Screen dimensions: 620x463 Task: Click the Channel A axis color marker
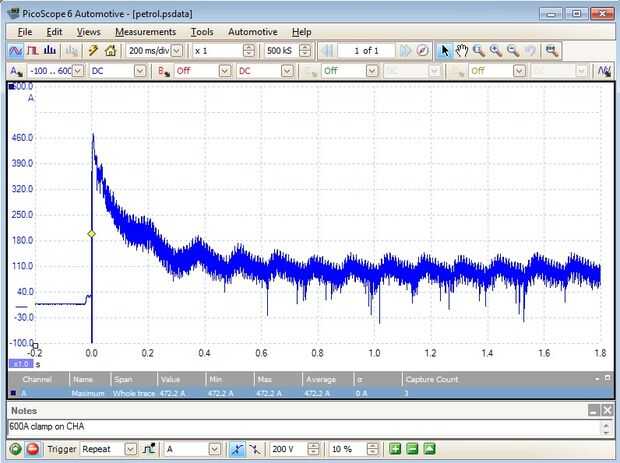[11, 86]
